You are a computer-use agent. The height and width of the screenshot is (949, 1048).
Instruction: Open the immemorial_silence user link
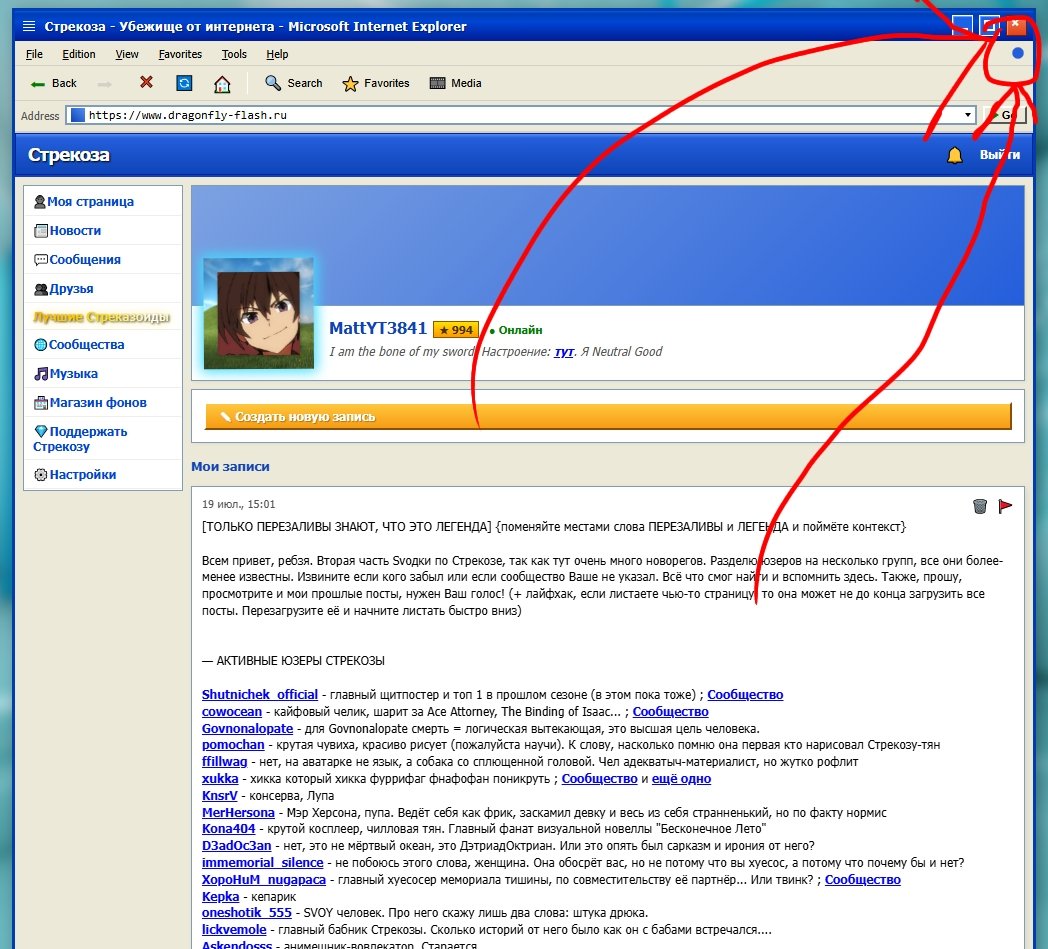[263, 863]
